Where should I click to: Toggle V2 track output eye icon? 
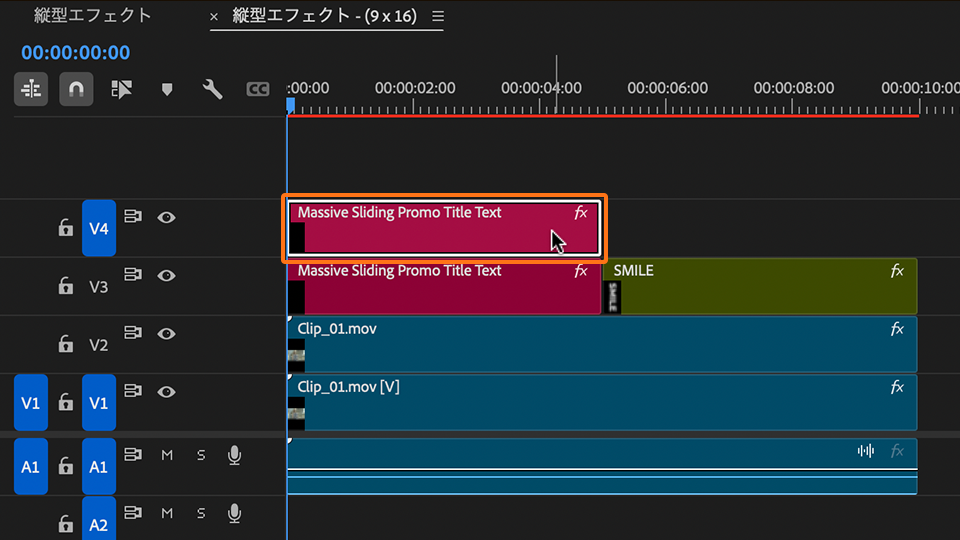pos(166,334)
